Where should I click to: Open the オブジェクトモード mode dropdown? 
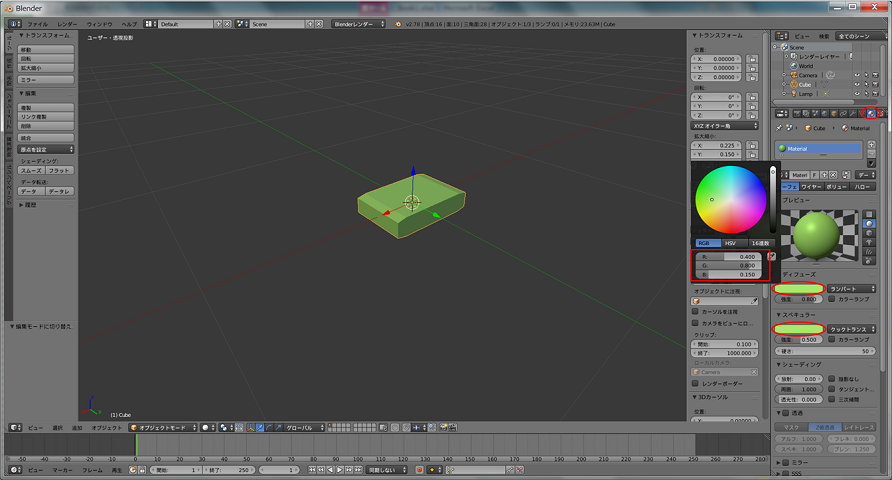[x=162, y=427]
